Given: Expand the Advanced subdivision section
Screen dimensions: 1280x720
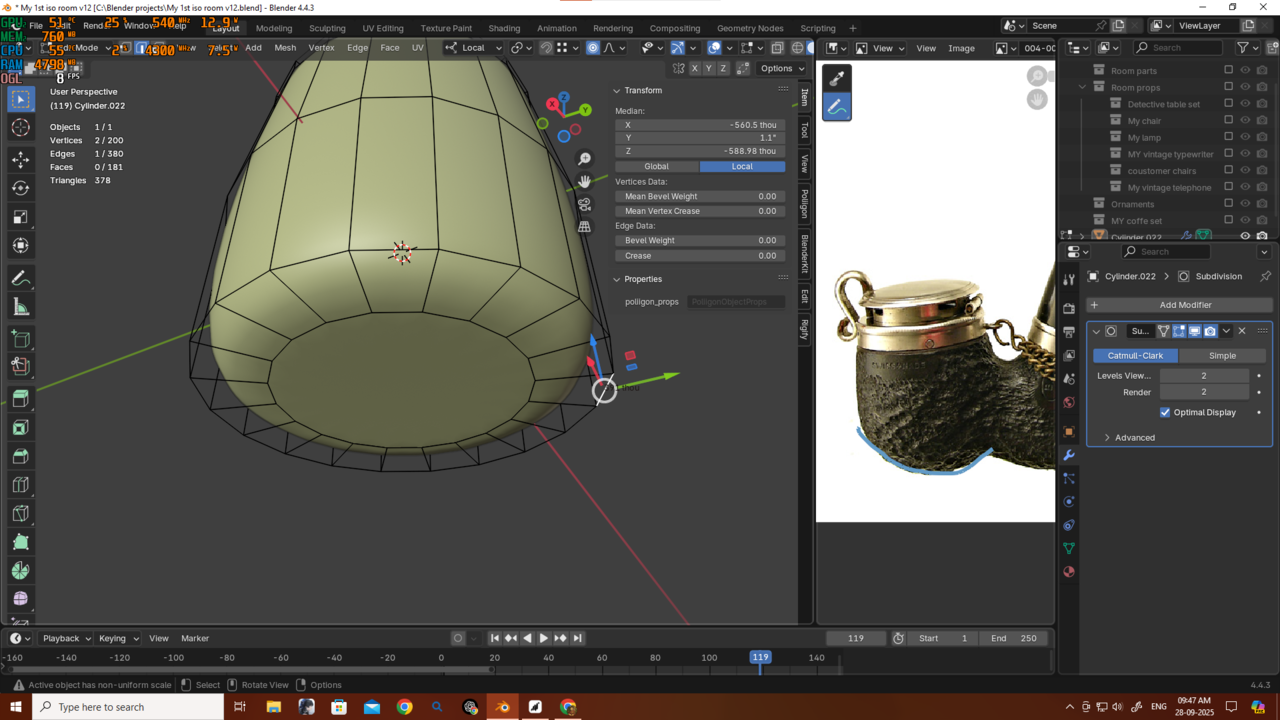Looking at the screenshot, I should coord(1135,437).
